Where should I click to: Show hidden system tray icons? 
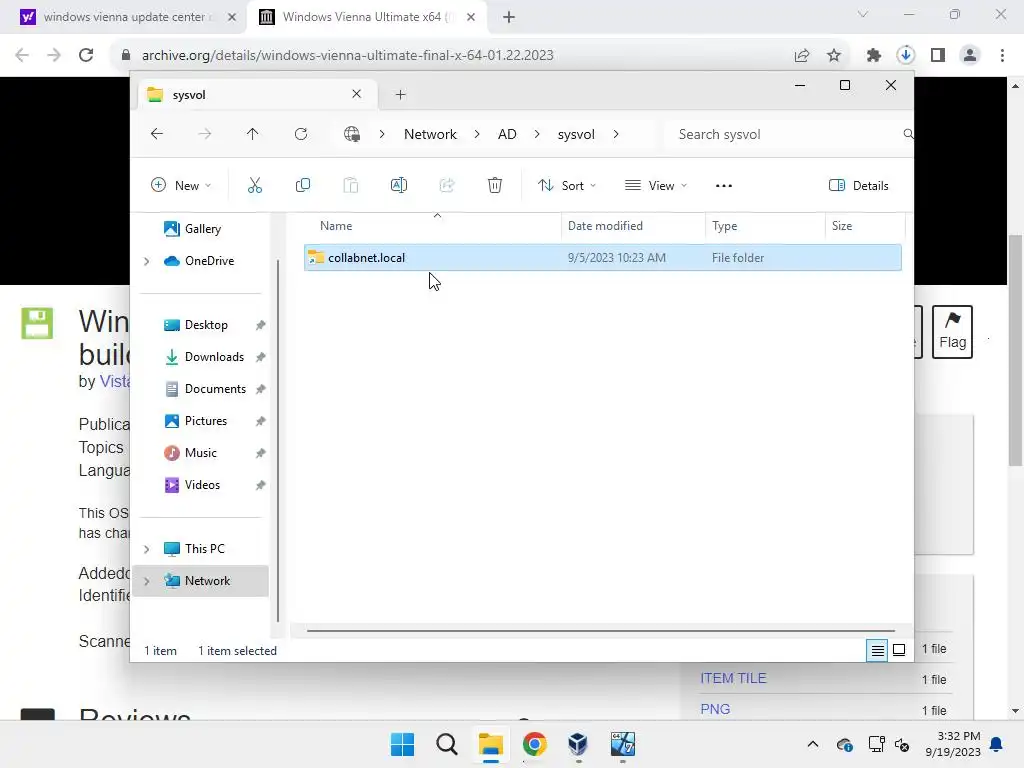pos(812,744)
